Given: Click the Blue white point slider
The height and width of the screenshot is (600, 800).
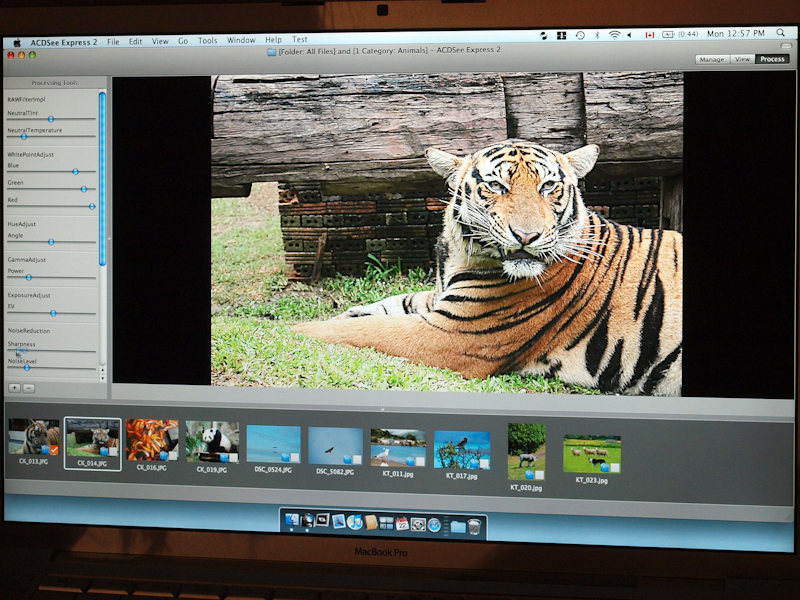Looking at the screenshot, I should pos(76,171).
